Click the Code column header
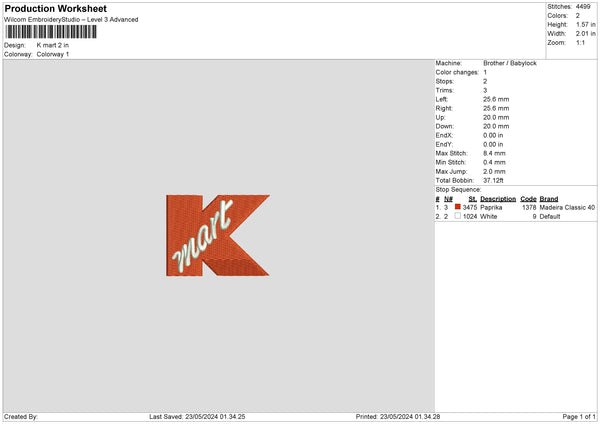This screenshot has width=600, height=424. tap(528, 199)
